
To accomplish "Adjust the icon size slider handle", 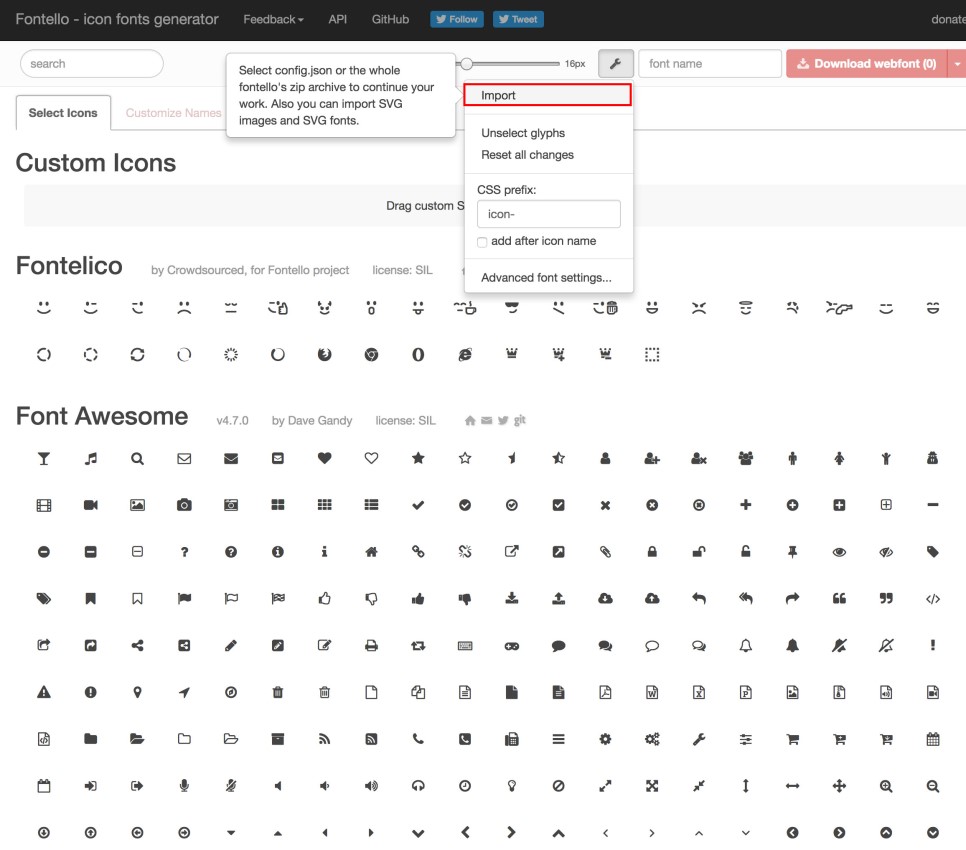I will coord(466,63).
